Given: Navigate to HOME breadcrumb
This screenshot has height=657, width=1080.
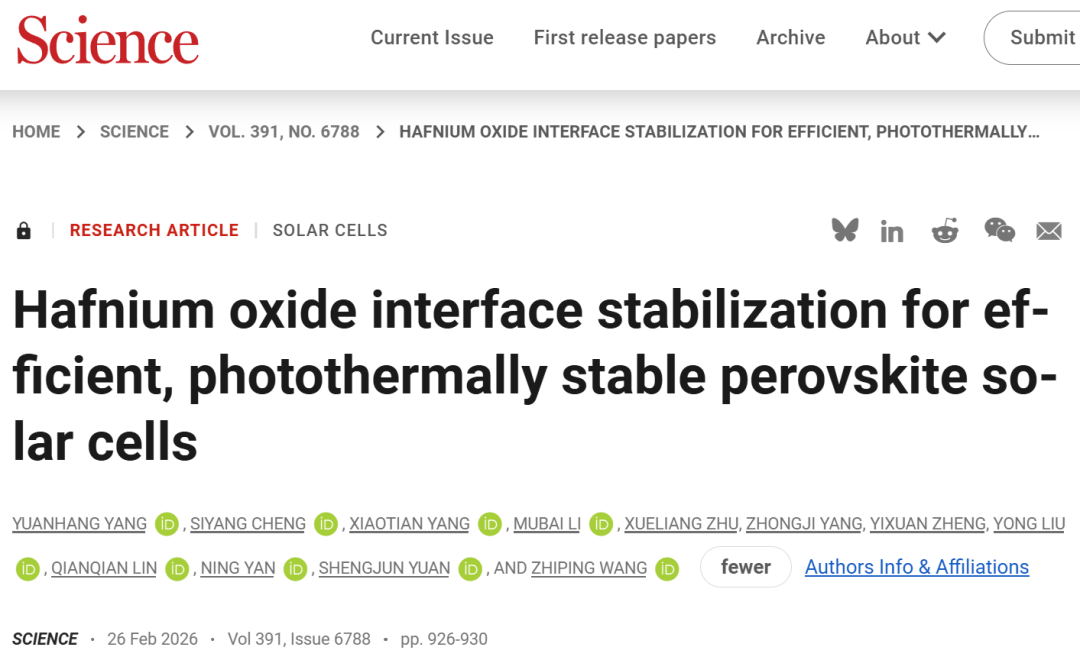Looking at the screenshot, I should (36, 132).
